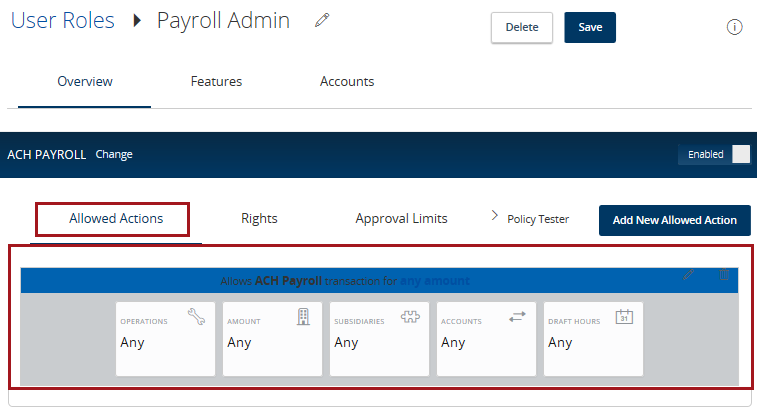Open the Rights tab
Screen dimensions: 757x409
(x=259, y=219)
